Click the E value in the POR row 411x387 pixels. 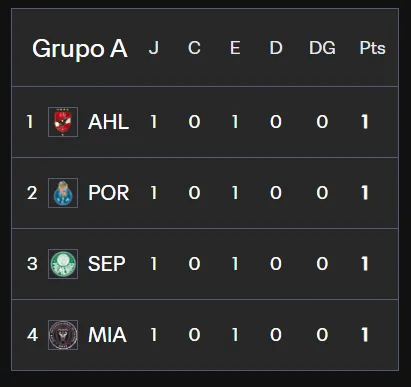[235, 193]
